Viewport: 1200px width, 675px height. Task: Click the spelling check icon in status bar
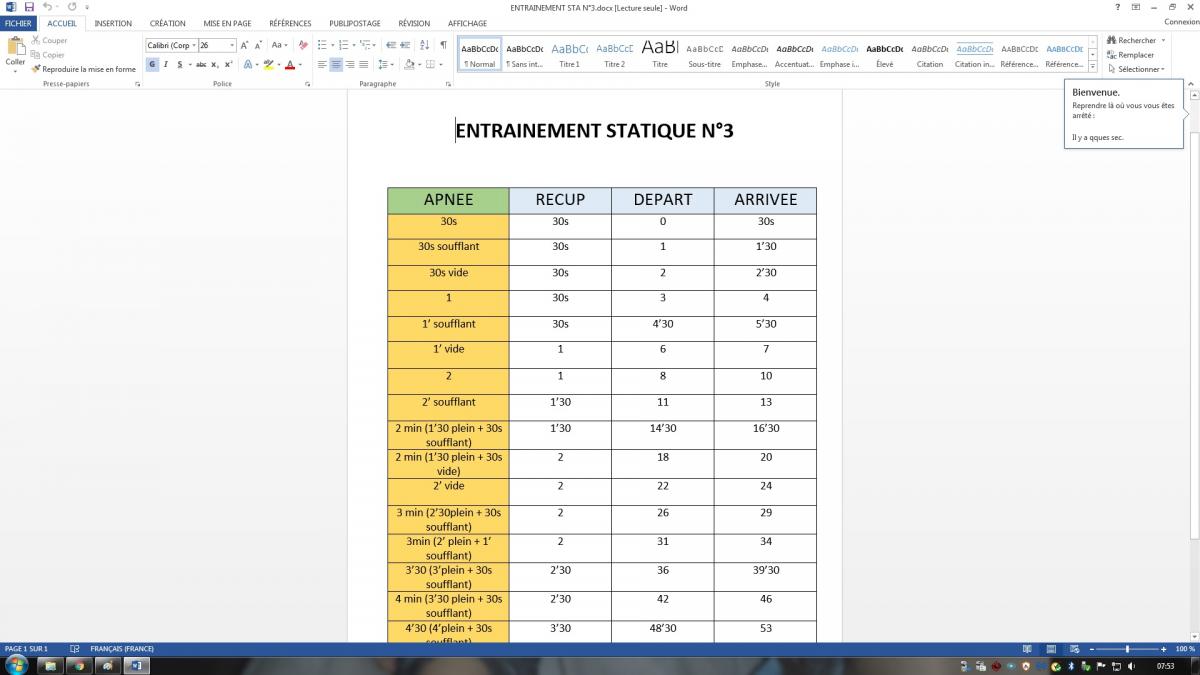coord(76,649)
